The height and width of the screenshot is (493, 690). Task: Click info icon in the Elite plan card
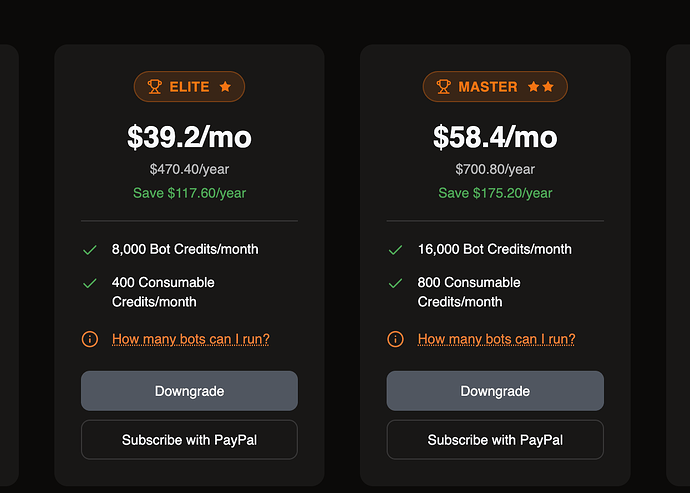point(90,339)
